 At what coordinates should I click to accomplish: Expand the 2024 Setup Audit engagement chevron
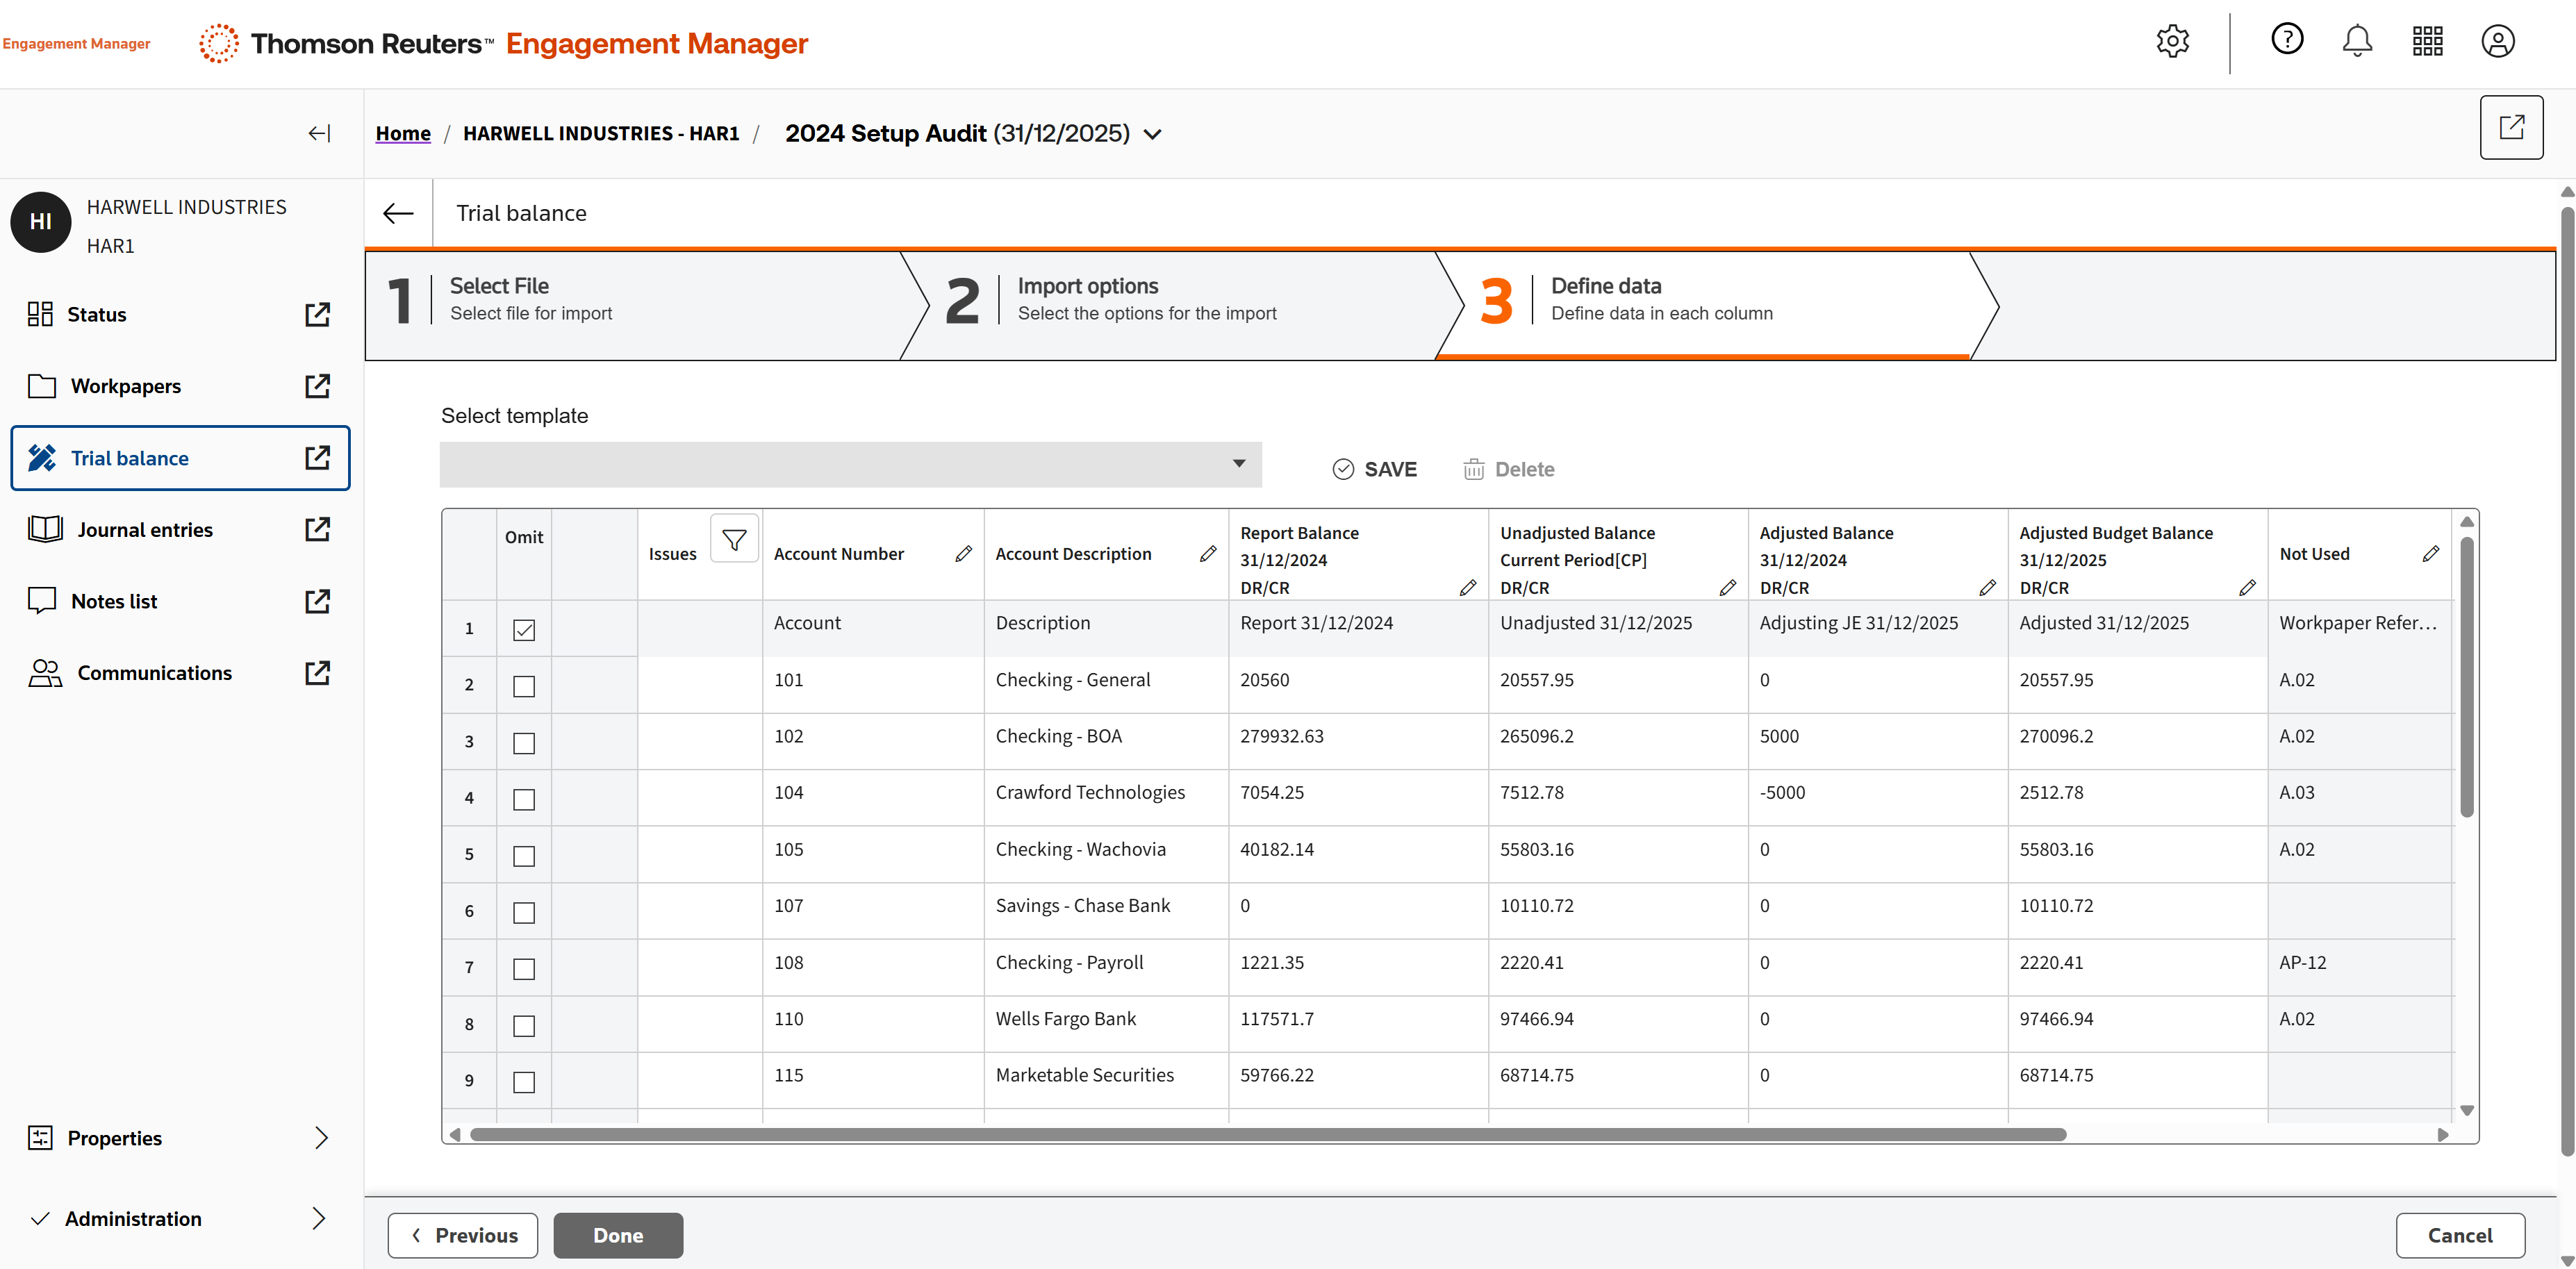(x=1153, y=134)
